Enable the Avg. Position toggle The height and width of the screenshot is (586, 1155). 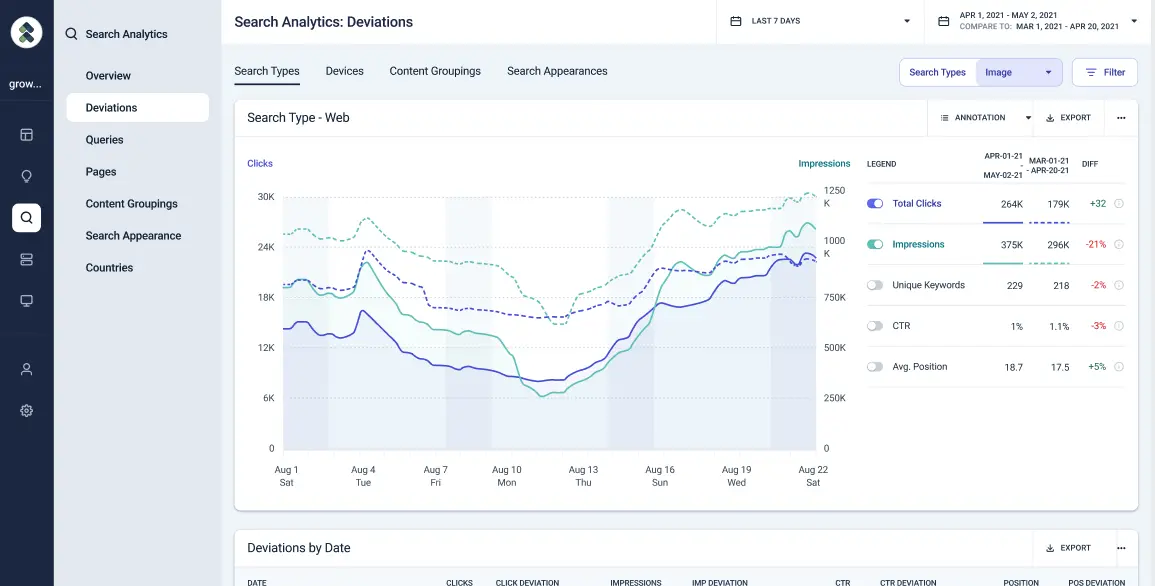(x=875, y=367)
